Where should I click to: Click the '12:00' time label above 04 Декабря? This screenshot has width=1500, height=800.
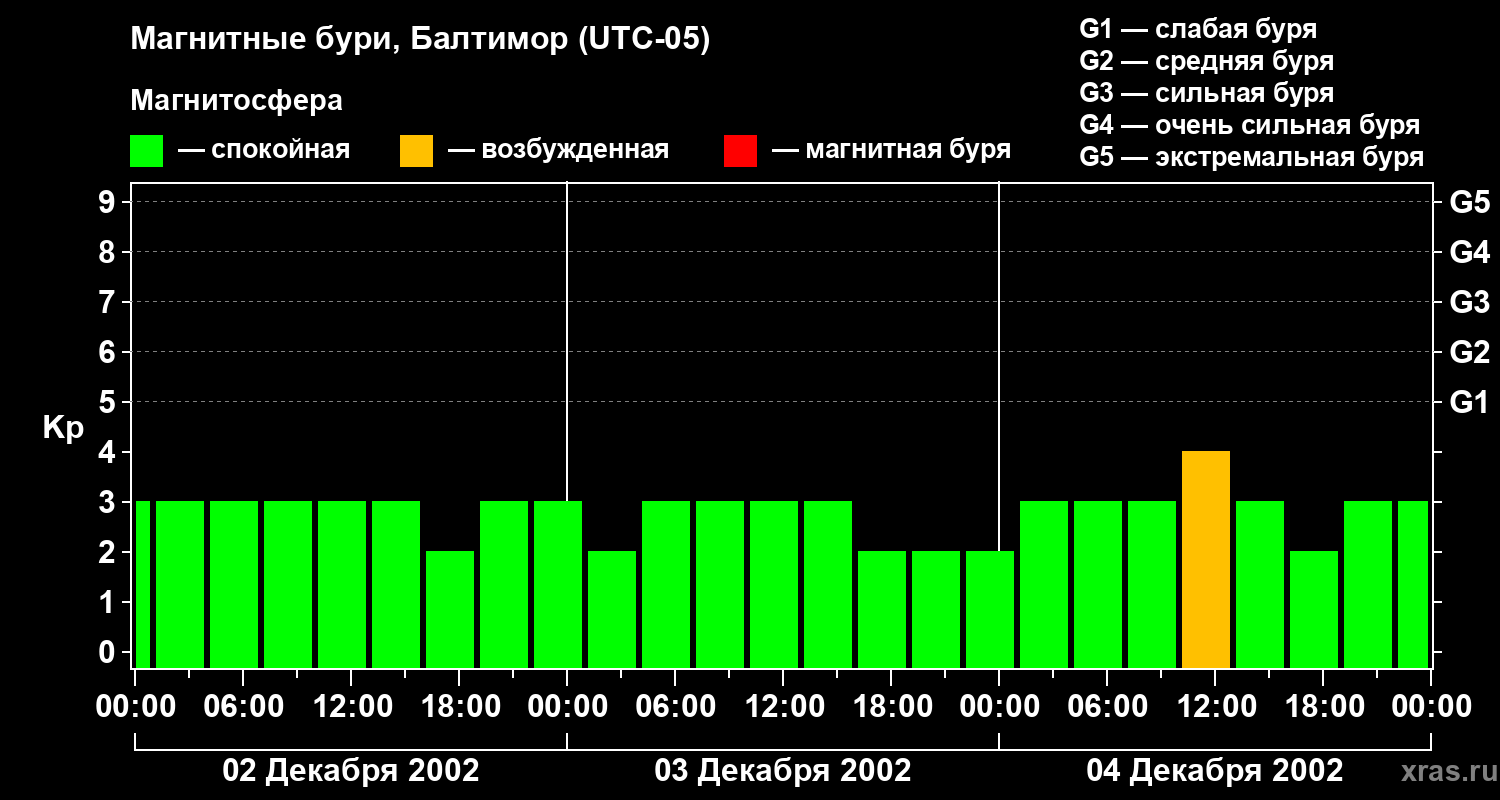1215,707
